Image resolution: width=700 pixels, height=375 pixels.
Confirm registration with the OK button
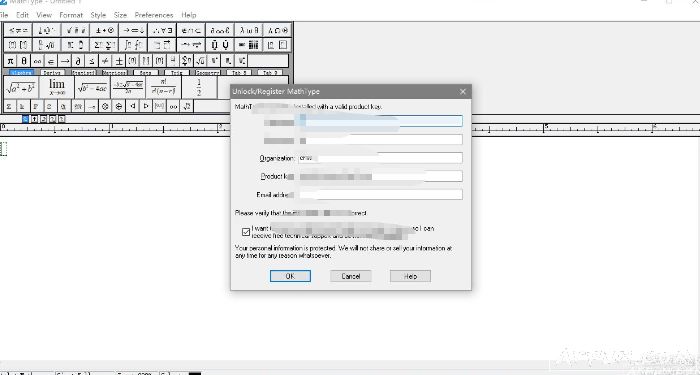tap(290, 276)
